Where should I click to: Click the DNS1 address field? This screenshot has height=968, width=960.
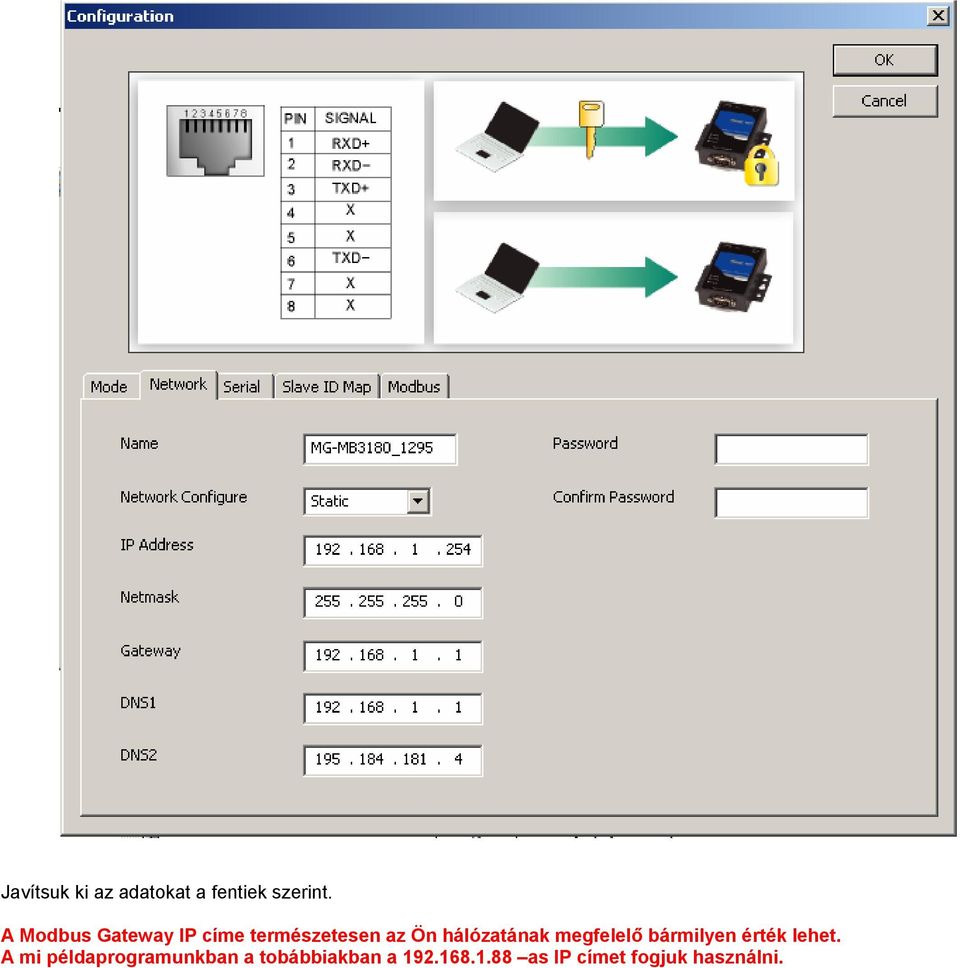[393, 707]
